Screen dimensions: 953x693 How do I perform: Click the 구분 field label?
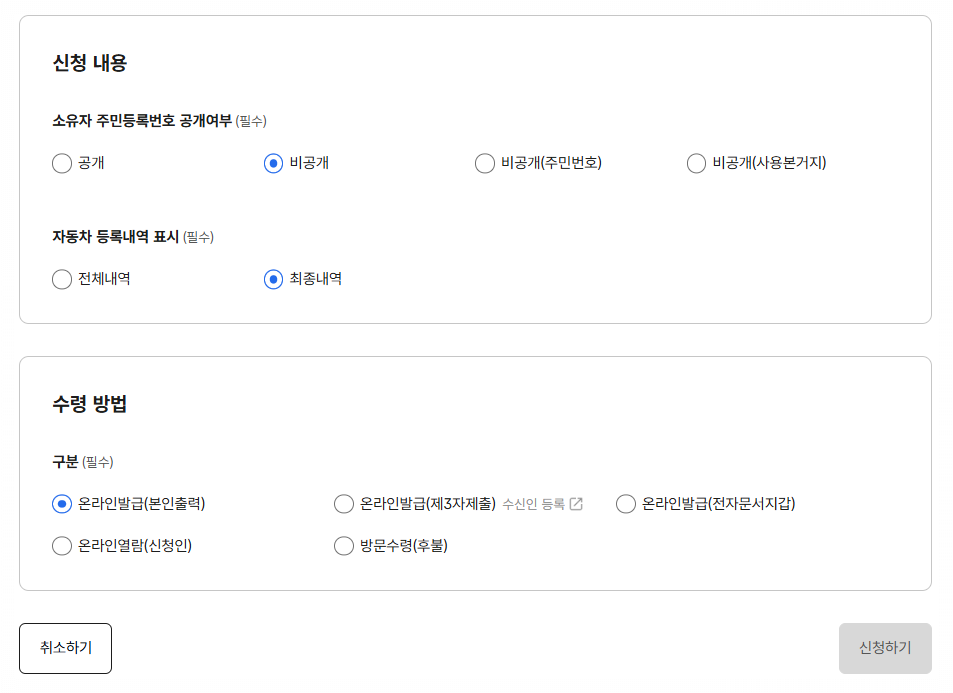[66, 461]
